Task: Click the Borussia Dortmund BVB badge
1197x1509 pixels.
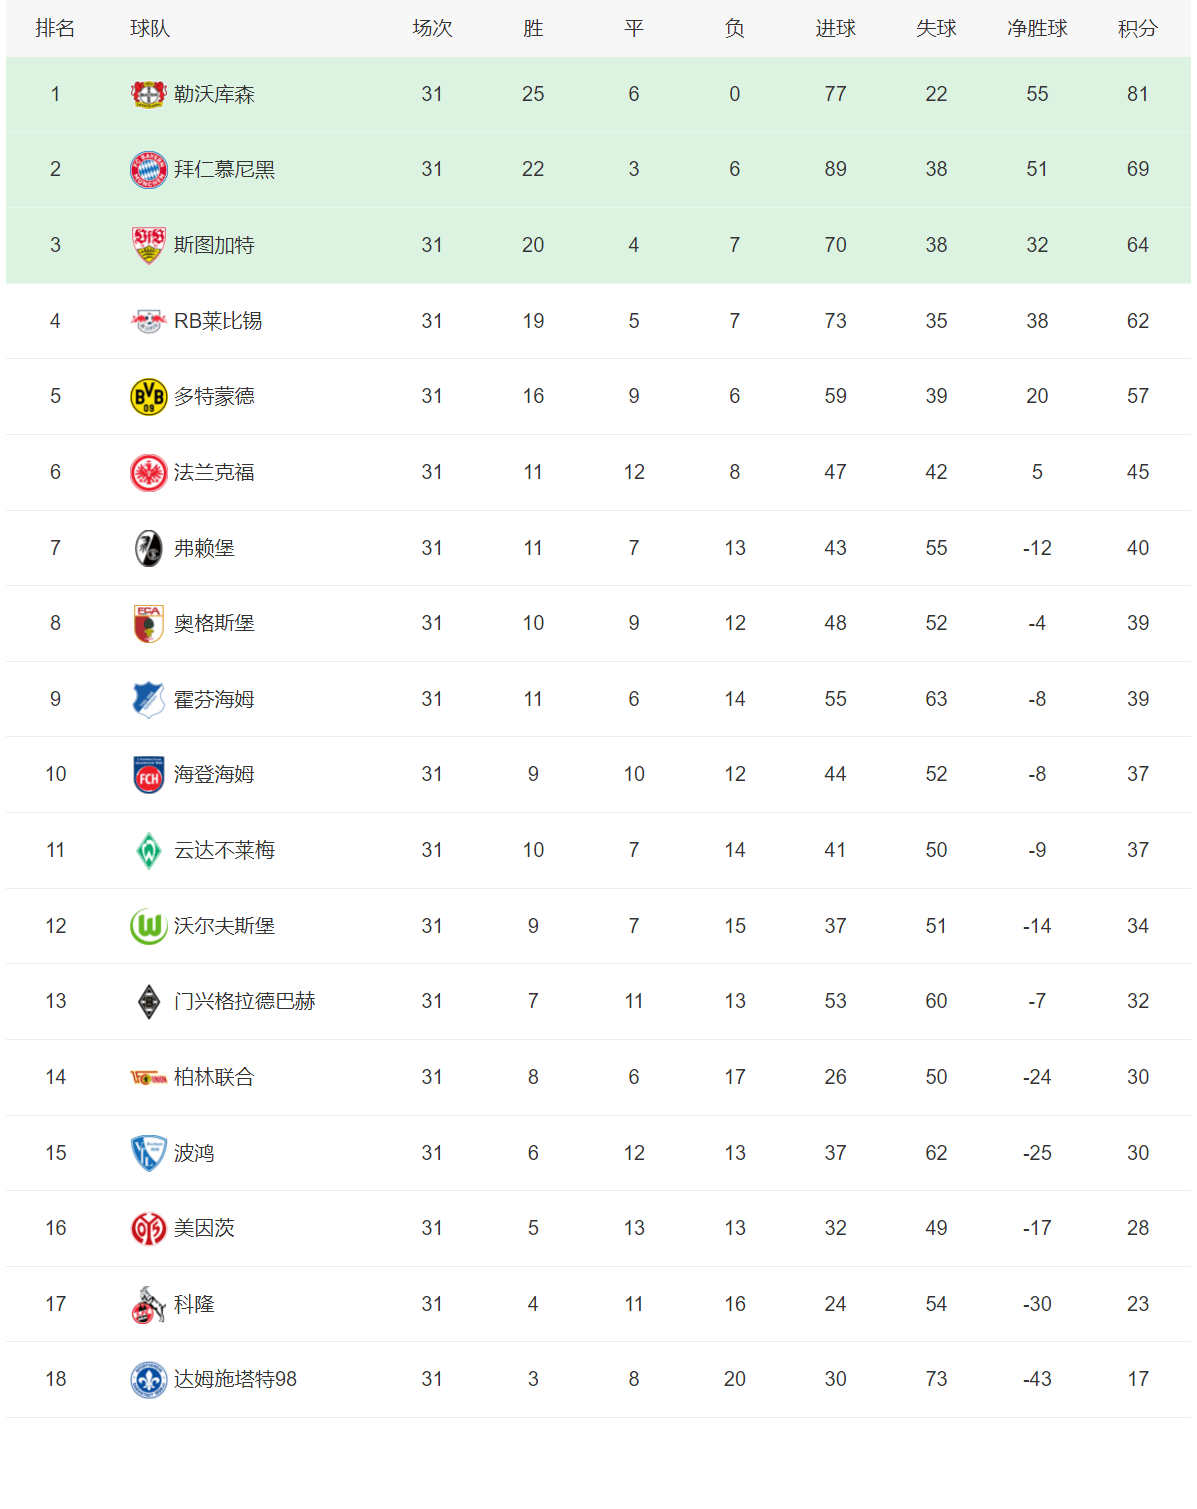Action: [148, 397]
